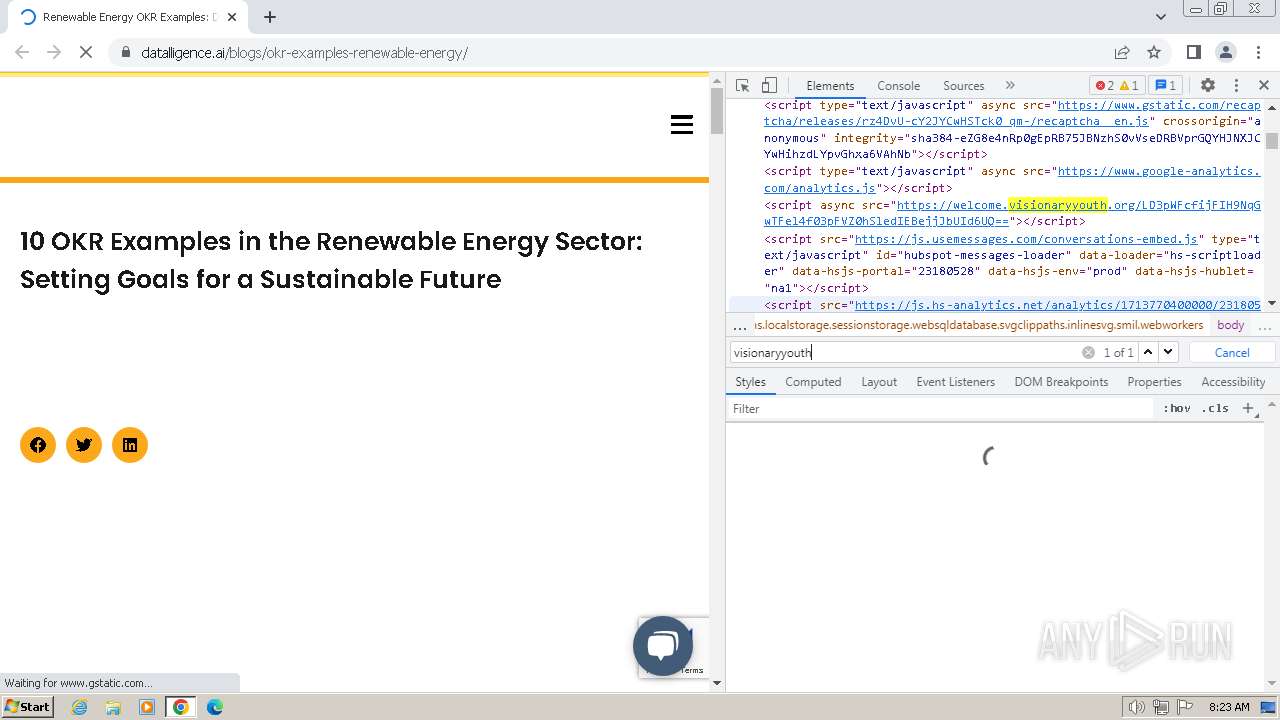Open the Chrome three-dot menu

[x=1257, y=52]
